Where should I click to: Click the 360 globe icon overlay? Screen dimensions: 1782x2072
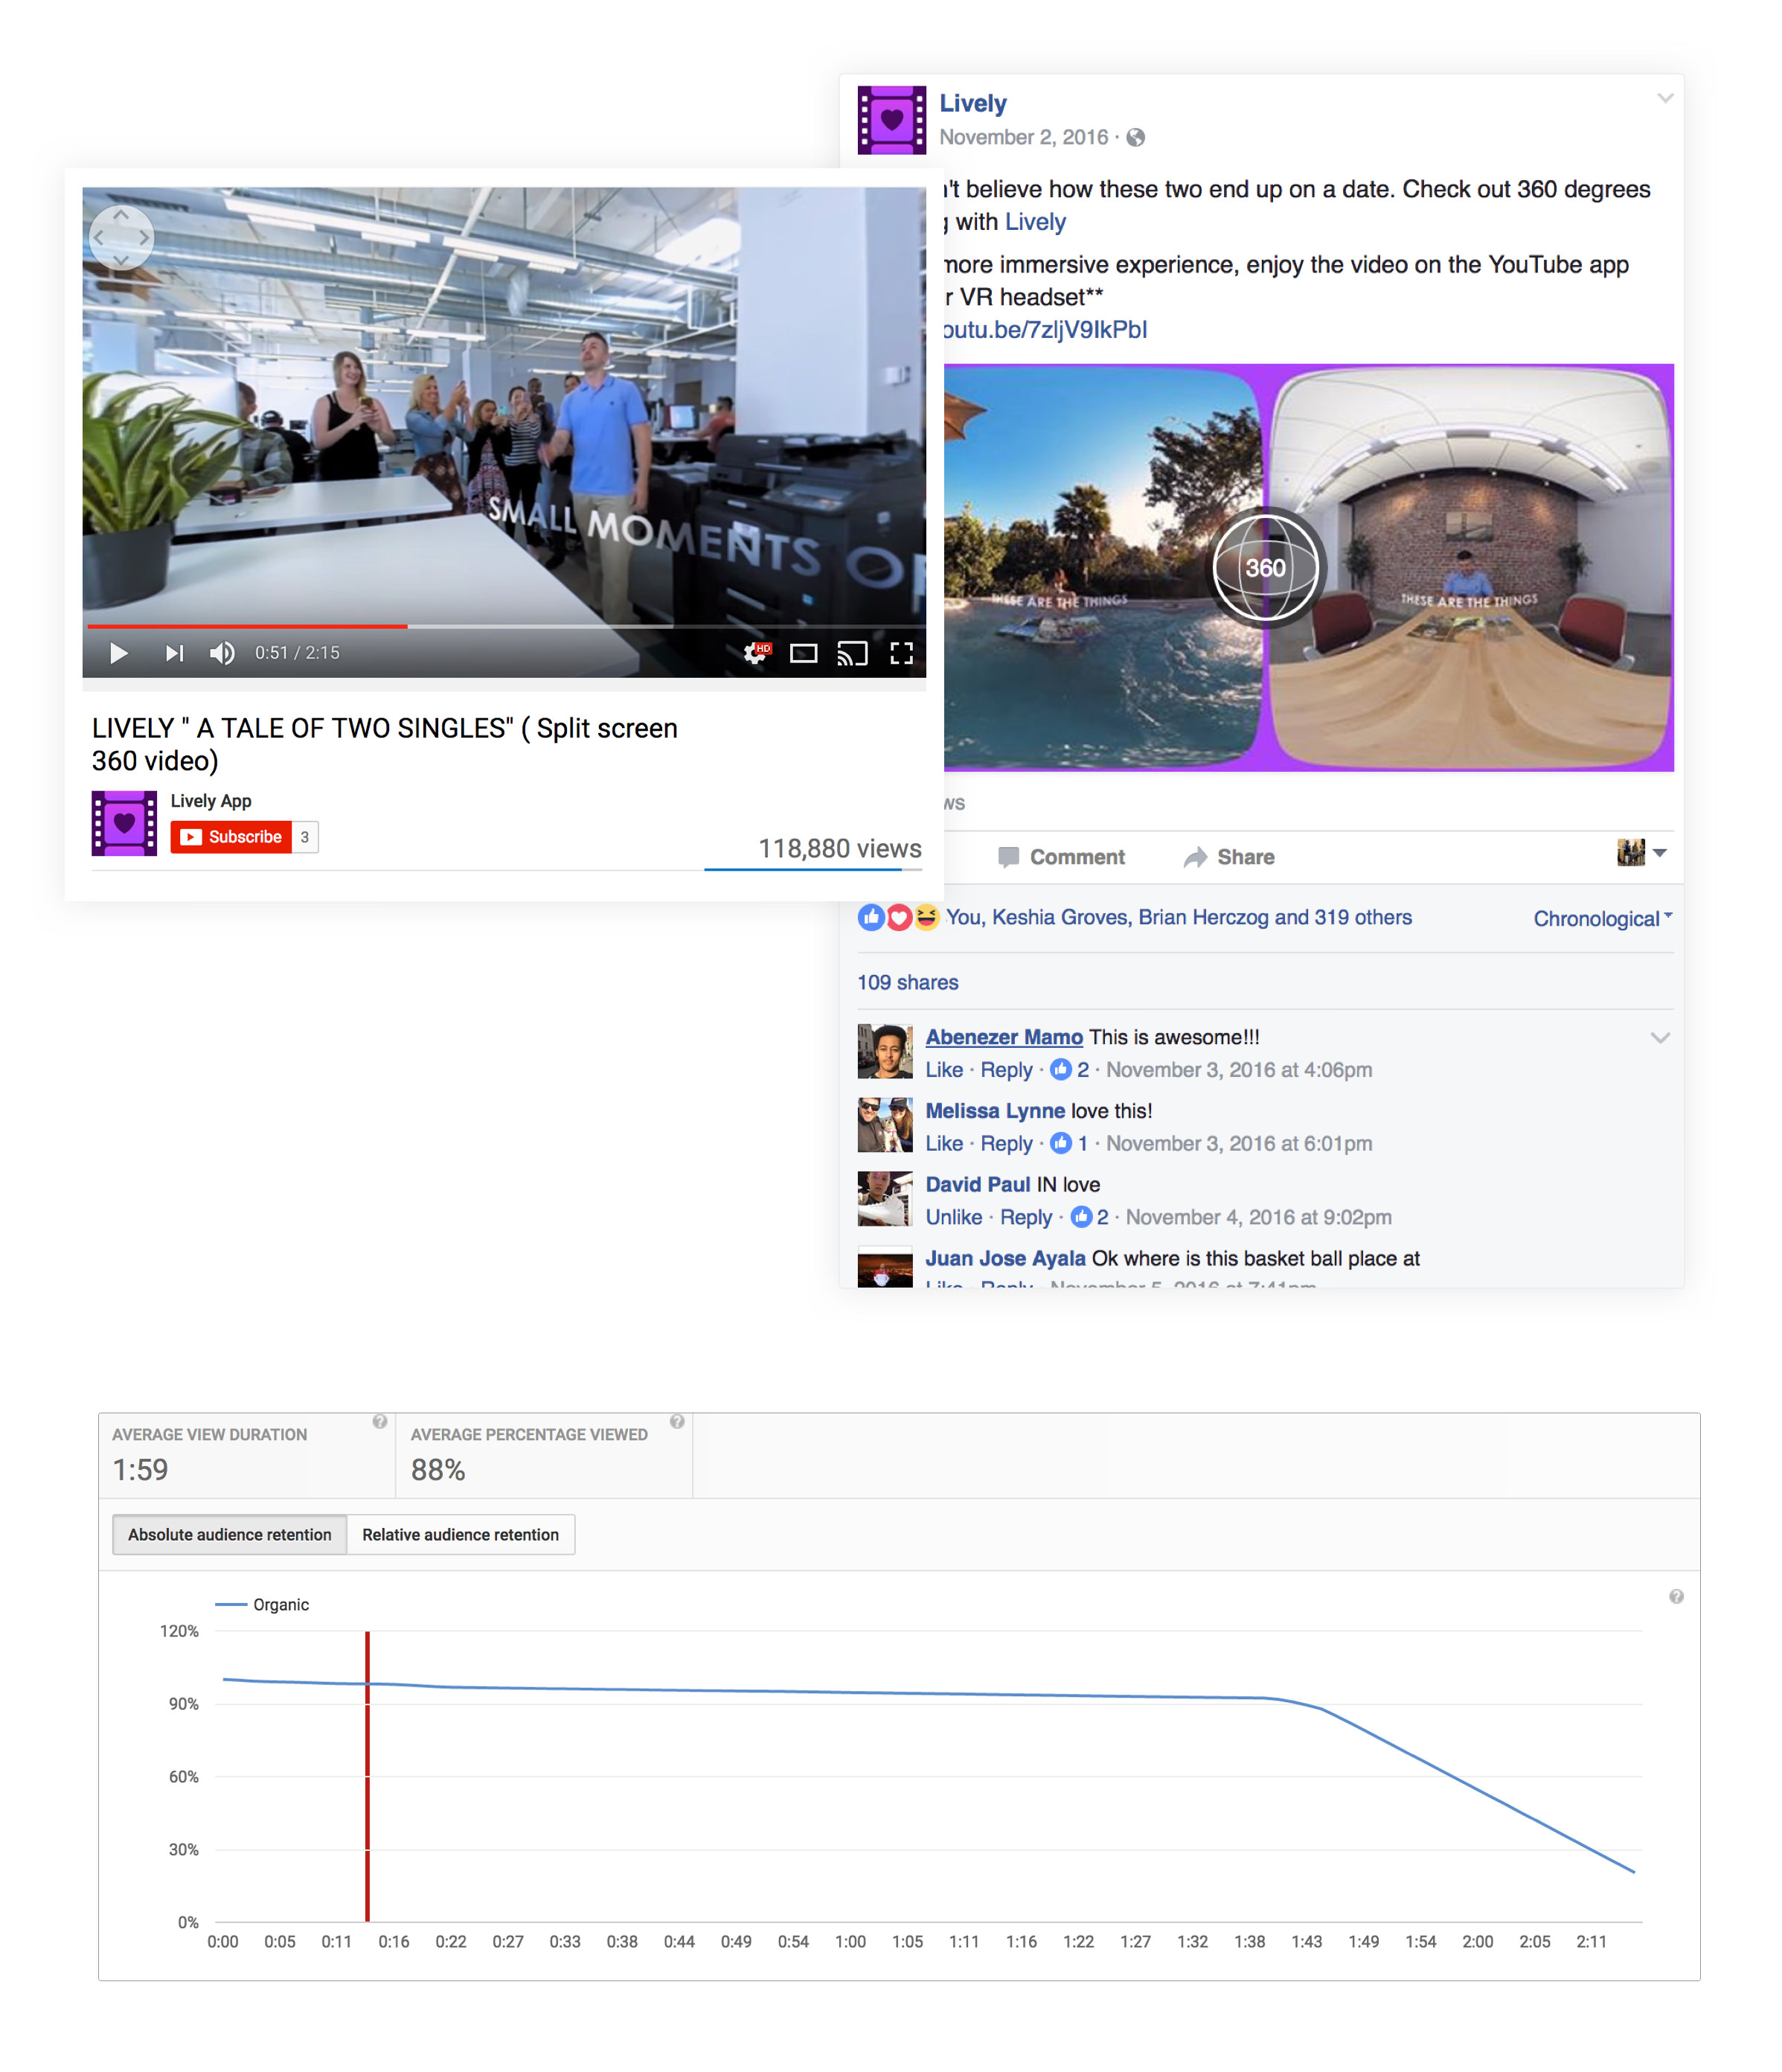point(1265,568)
